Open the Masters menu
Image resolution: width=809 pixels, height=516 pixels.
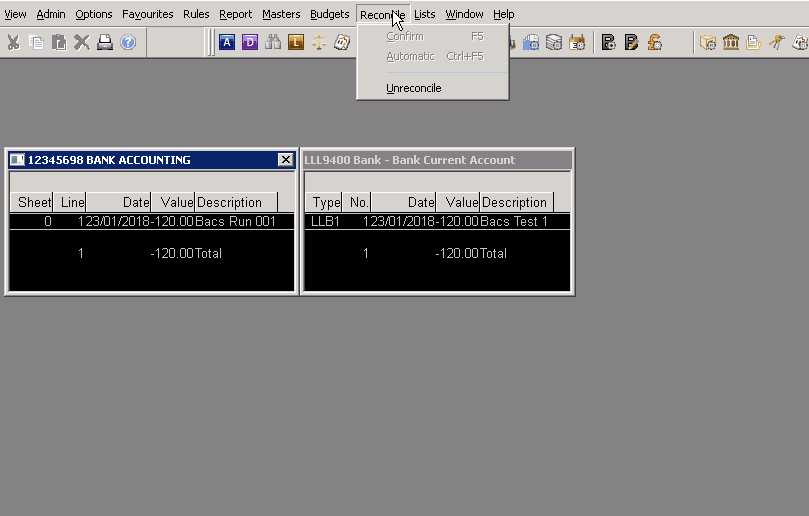[x=281, y=14]
